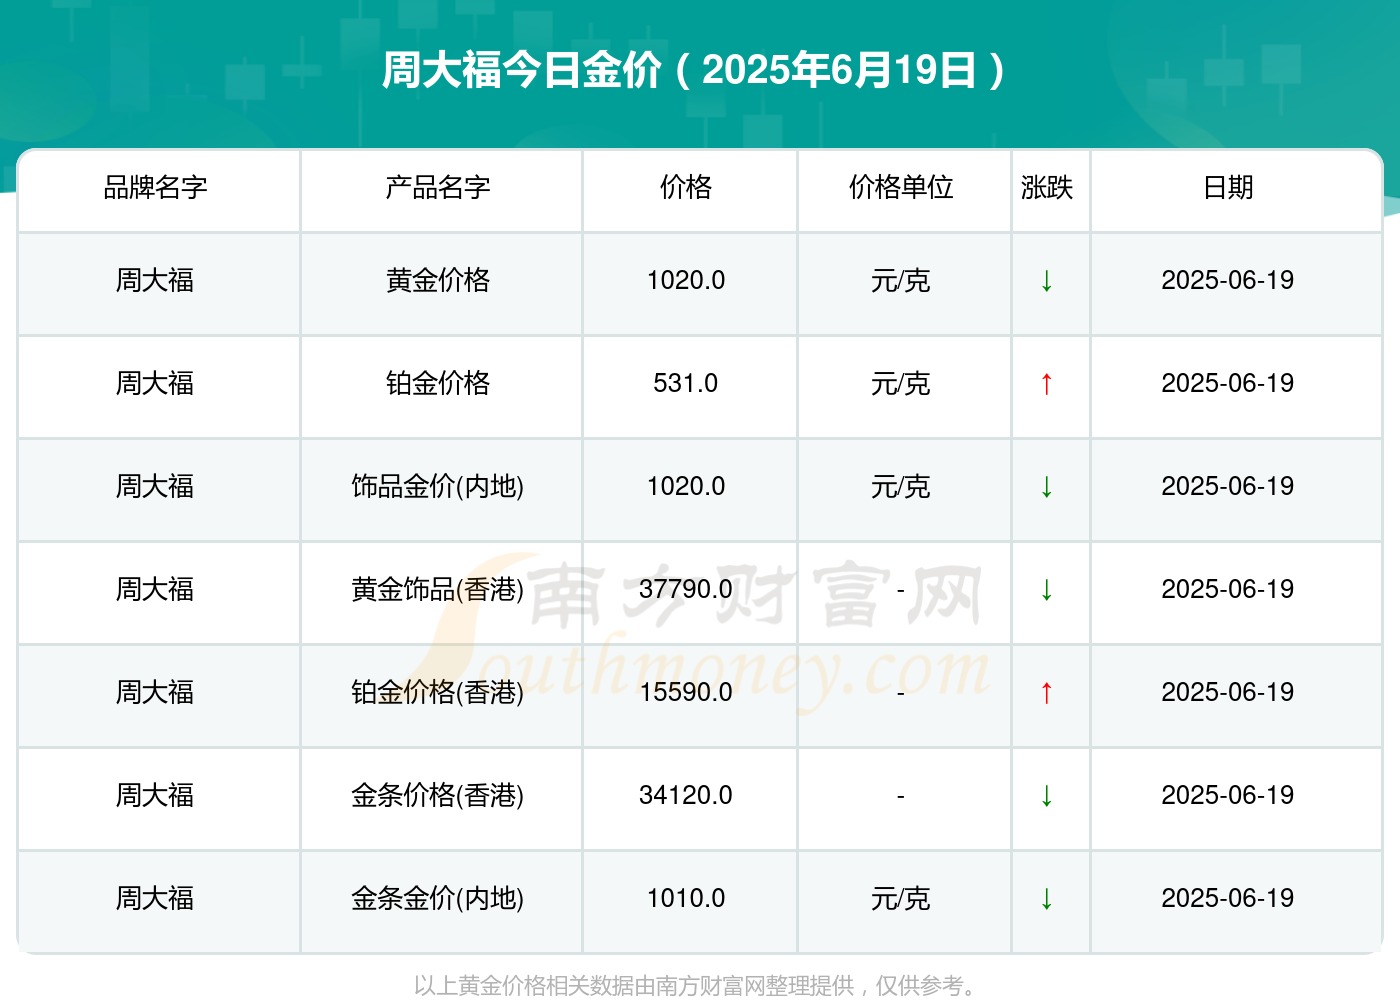Screen dimensions: 1400x1001
Task: Click 周大福 brand in 铂金价格(香港) row
Action: 155,692
